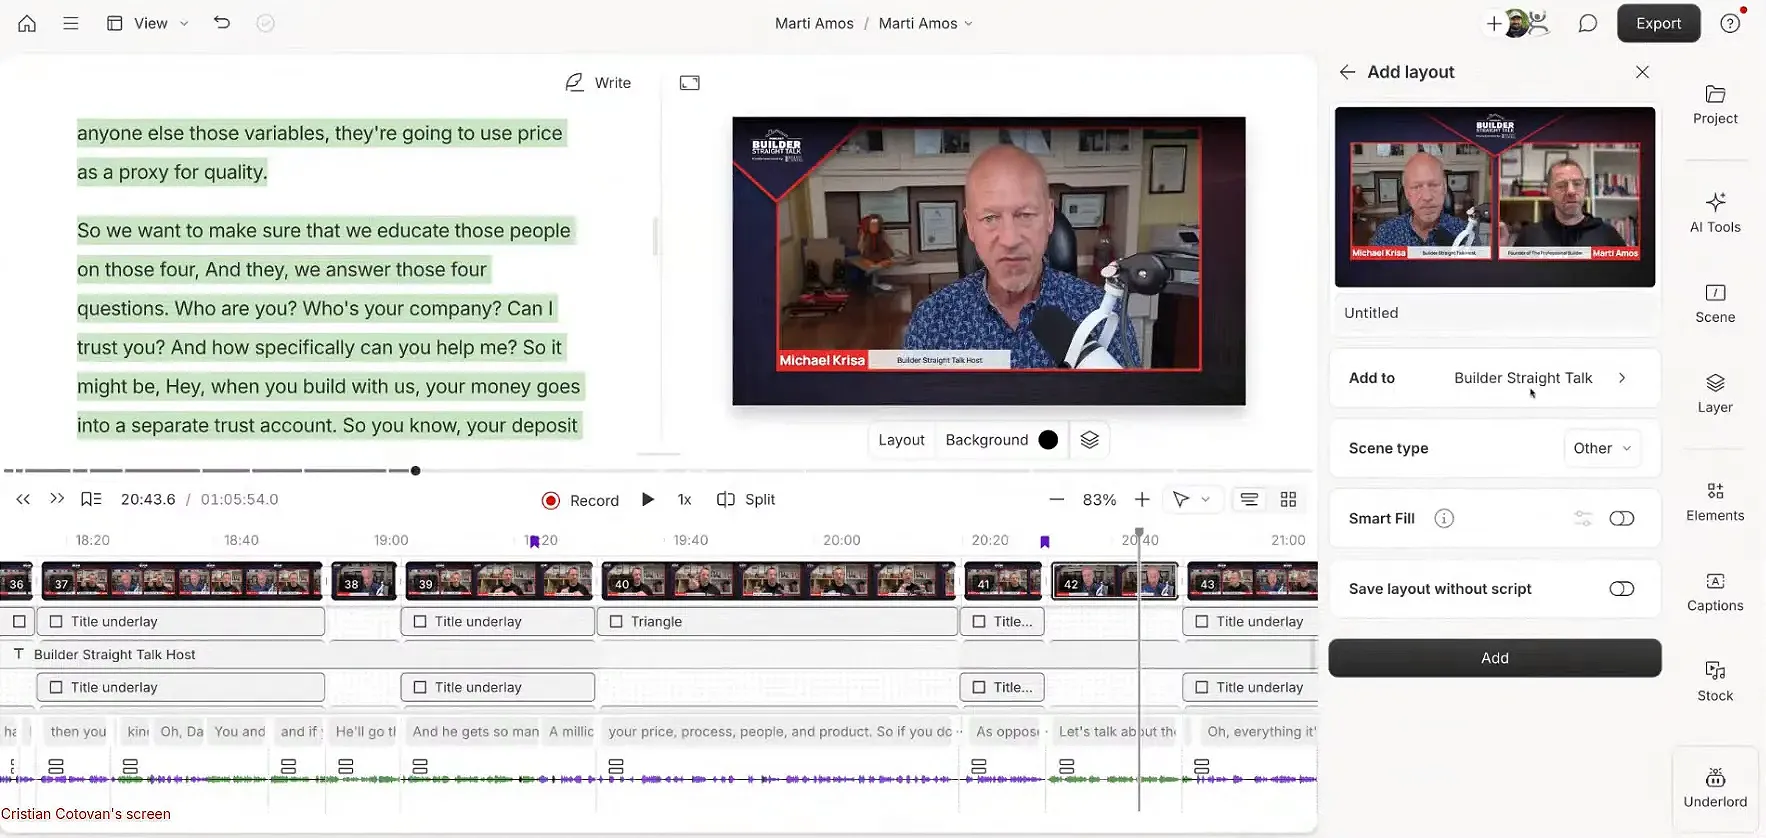Screen dimensions: 1766x838
Task: Zoom in the timeline with plus
Action: click(x=1142, y=499)
